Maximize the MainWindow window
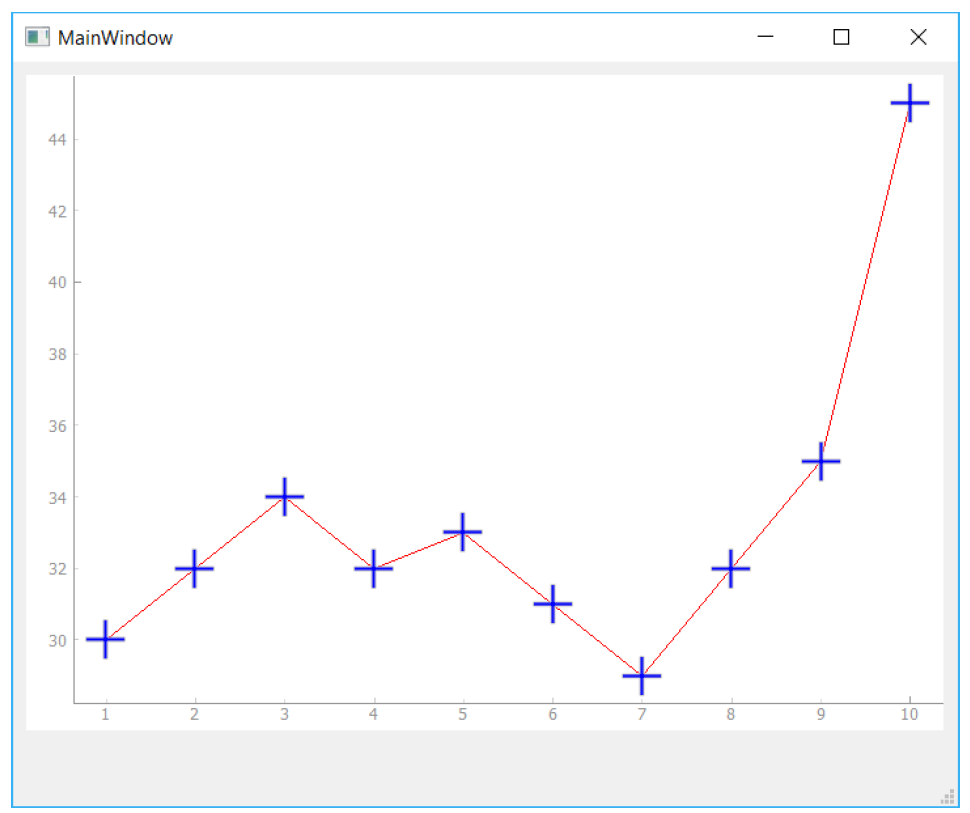The height and width of the screenshot is (813, 970). (x=841, y=37)
